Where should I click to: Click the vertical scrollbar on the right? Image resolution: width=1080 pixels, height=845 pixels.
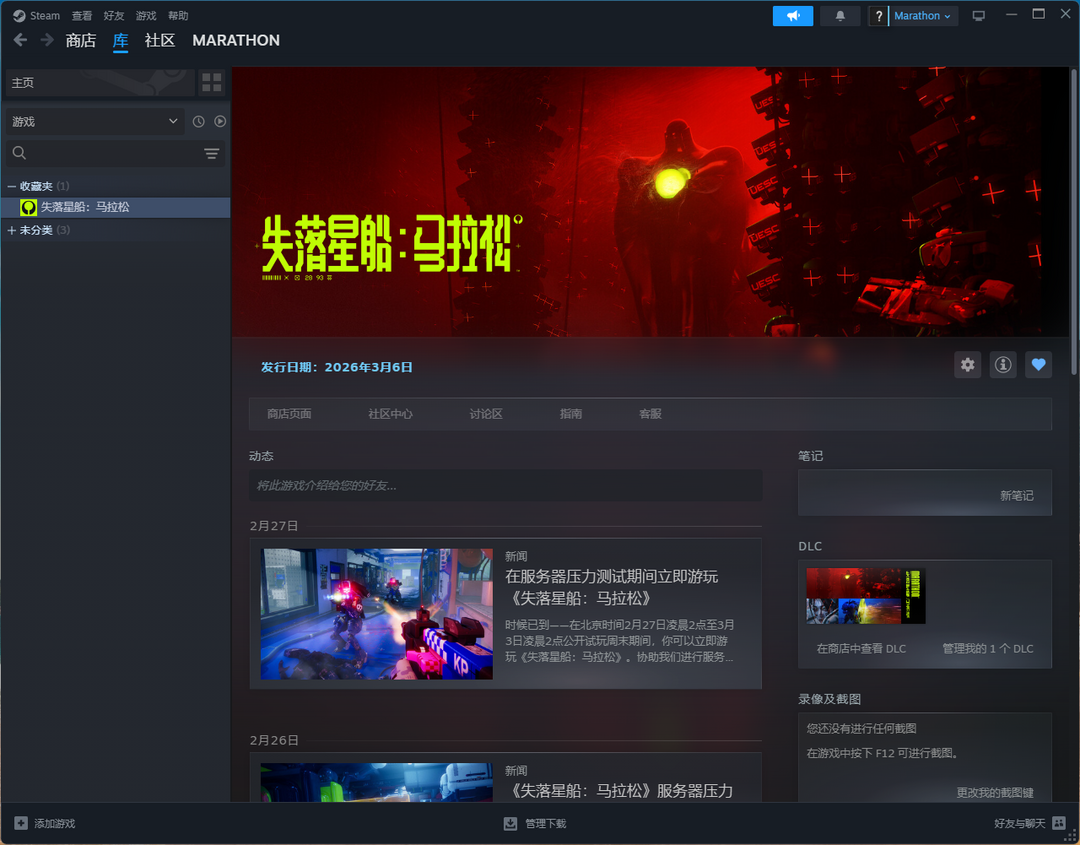pos(1074,220)
